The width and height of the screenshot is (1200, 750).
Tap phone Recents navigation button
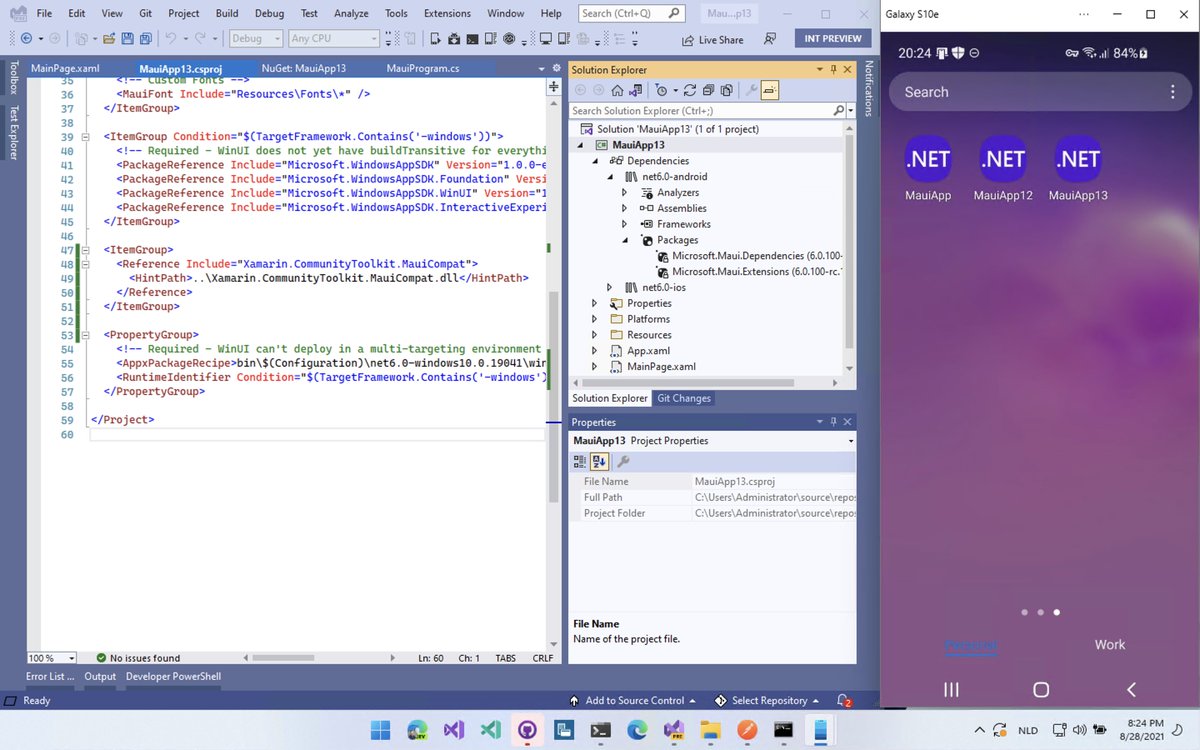951,690
